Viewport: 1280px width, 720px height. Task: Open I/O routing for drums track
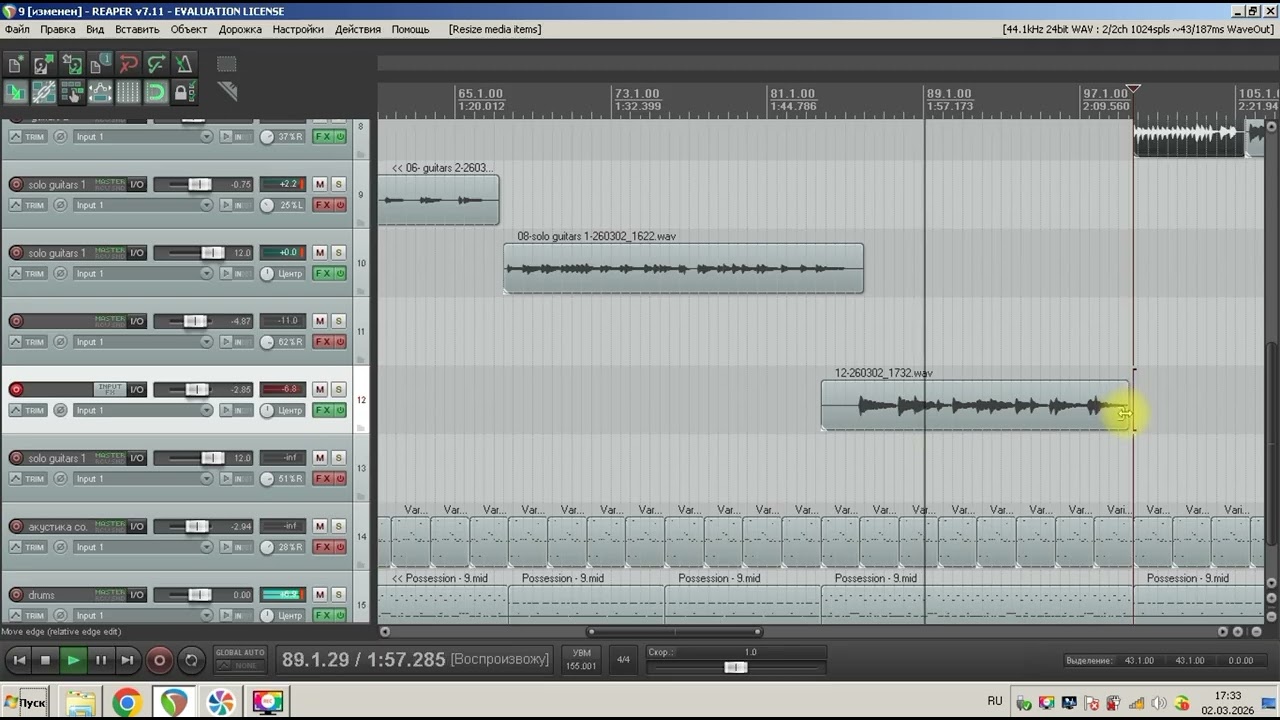point(137,595)
